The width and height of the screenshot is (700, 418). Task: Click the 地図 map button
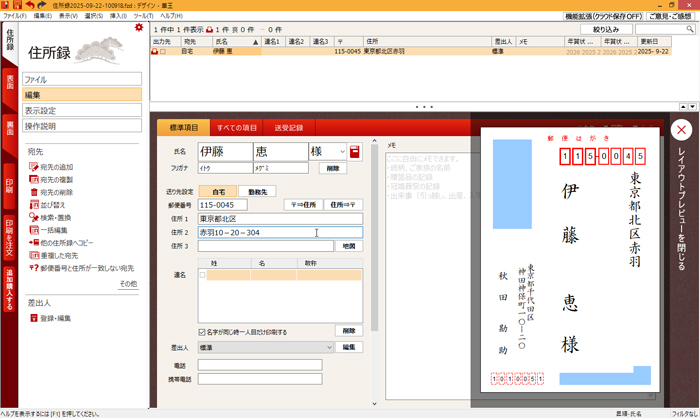[x=349, y=246]
